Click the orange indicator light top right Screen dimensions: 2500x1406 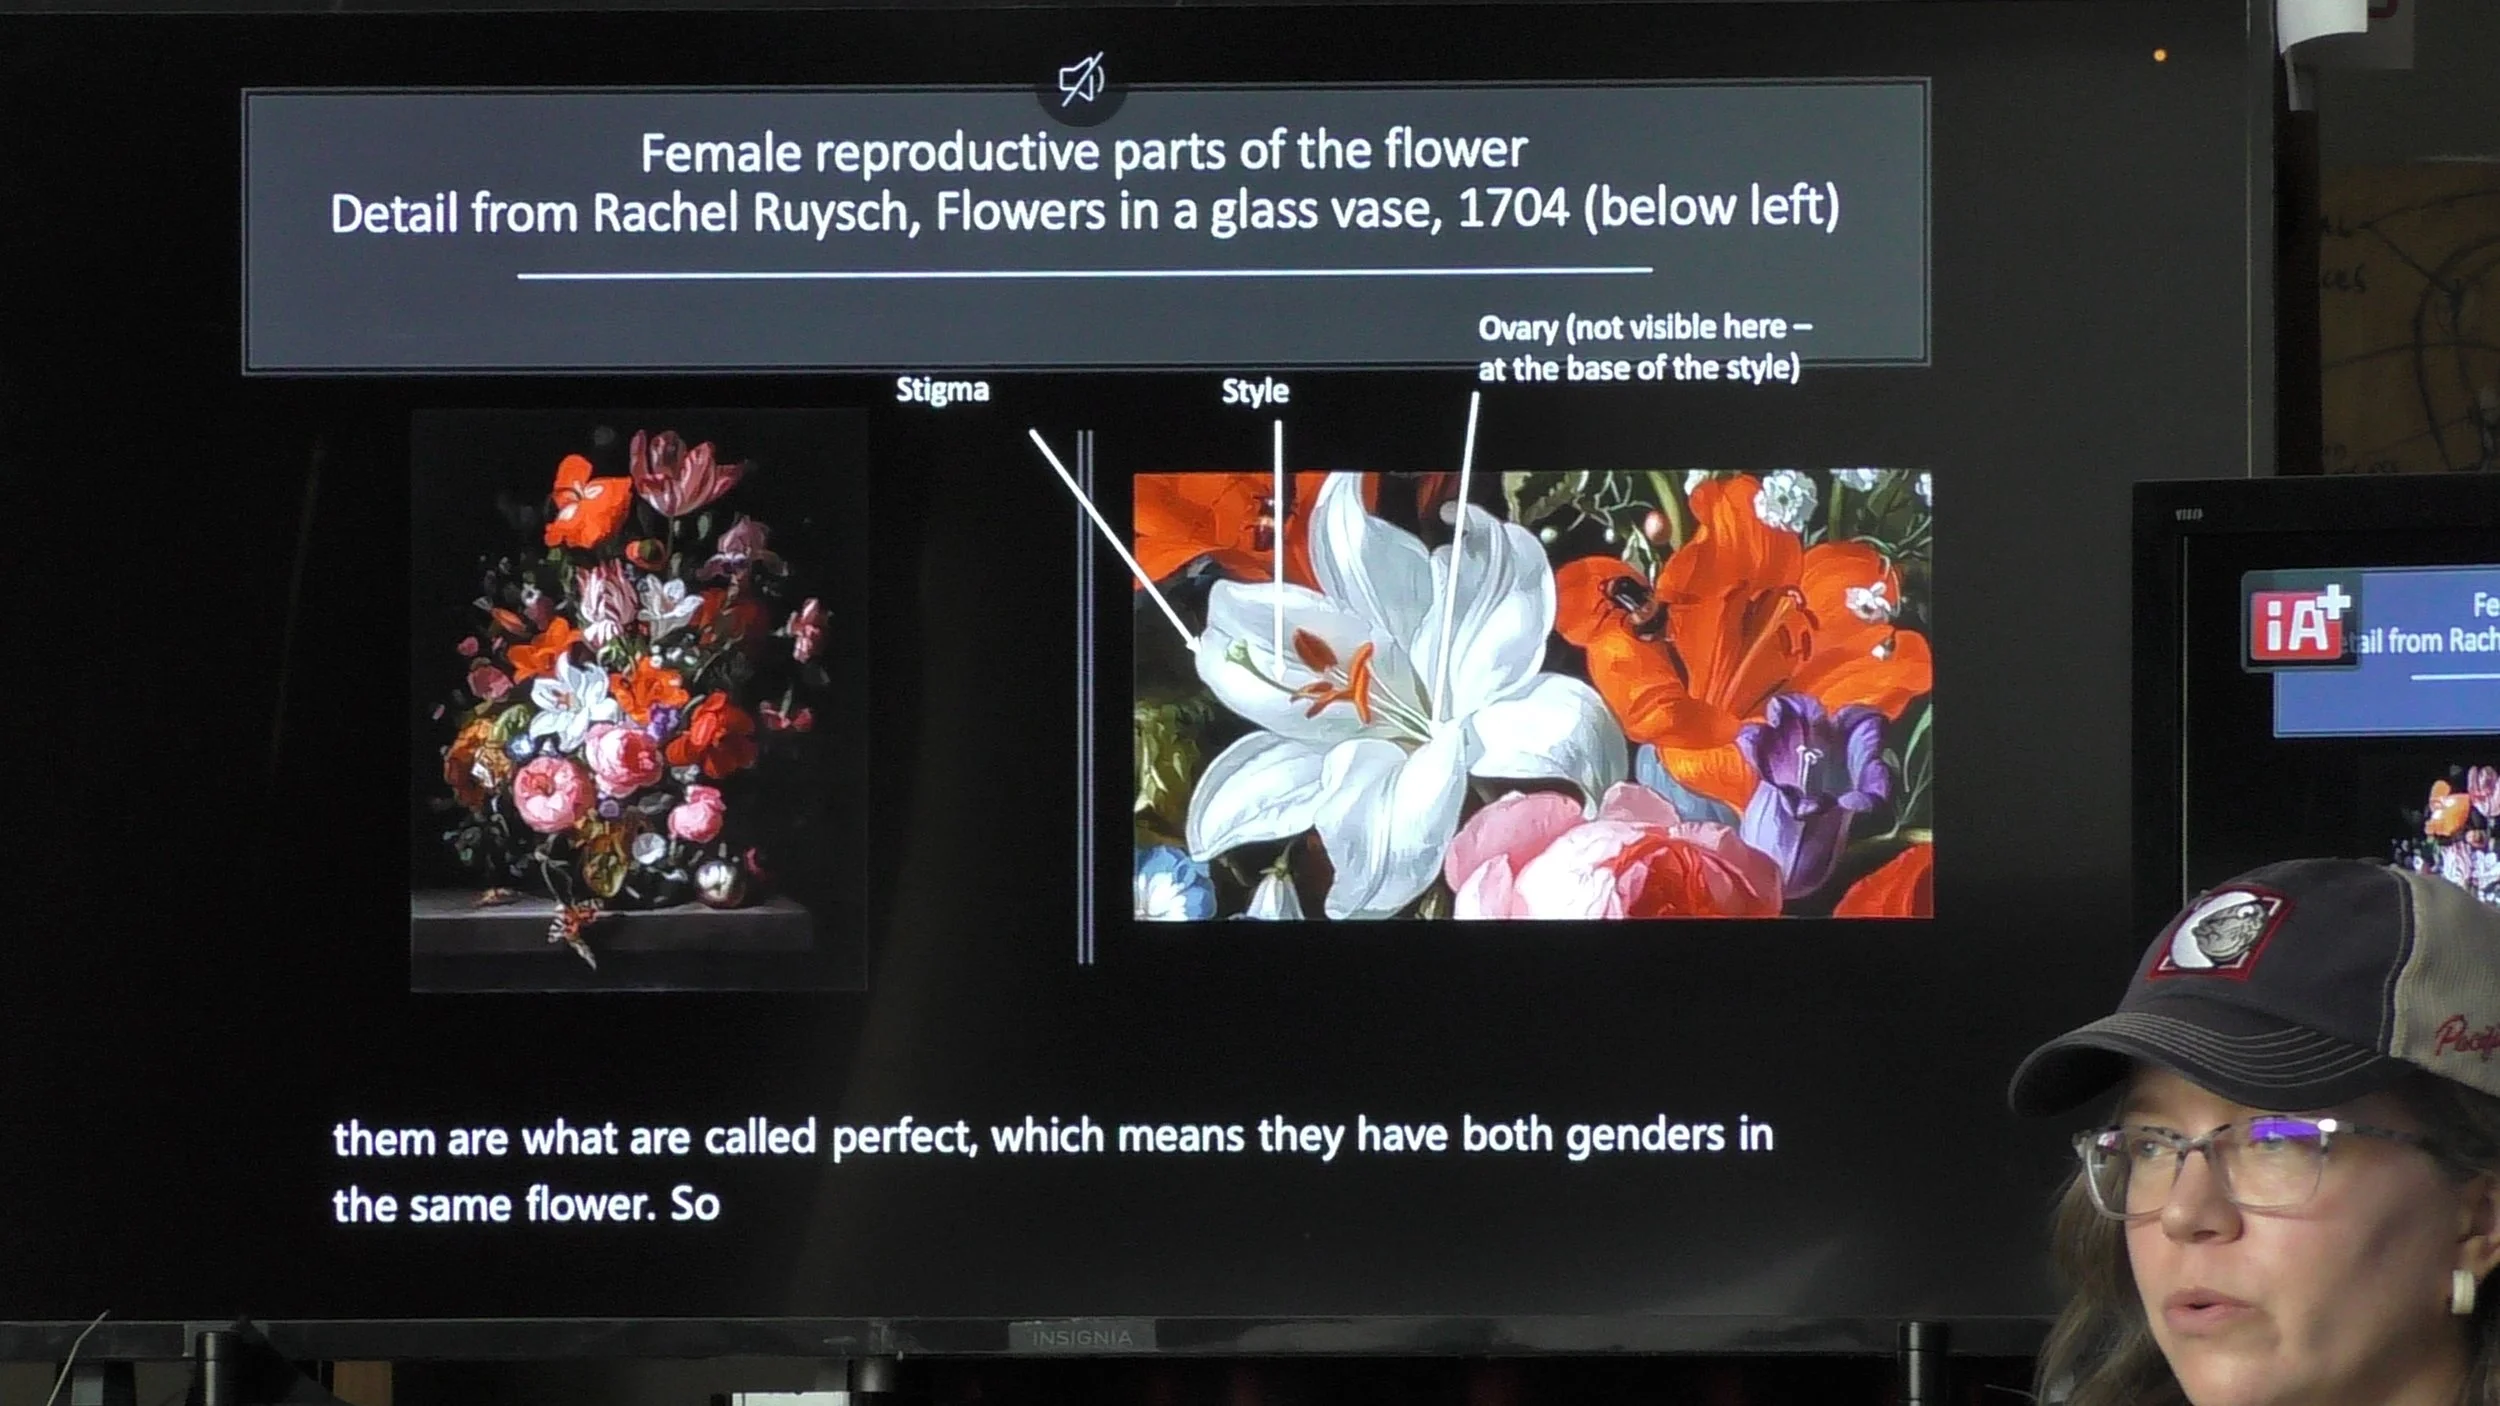click(x=2159, y=56)
